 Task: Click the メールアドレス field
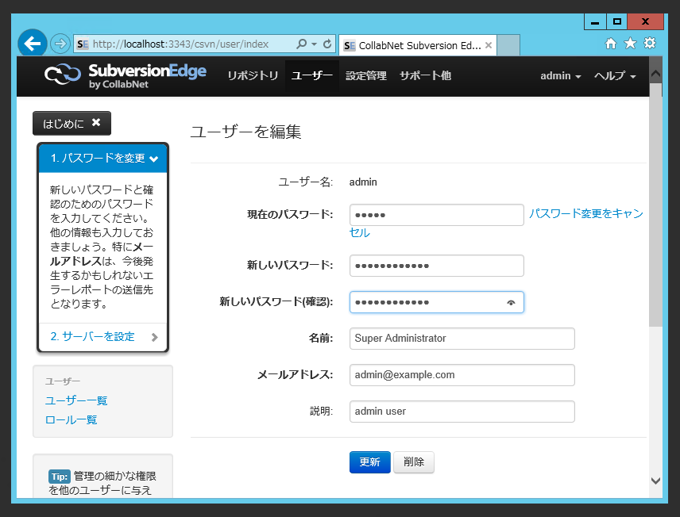[x=462, y=375]
